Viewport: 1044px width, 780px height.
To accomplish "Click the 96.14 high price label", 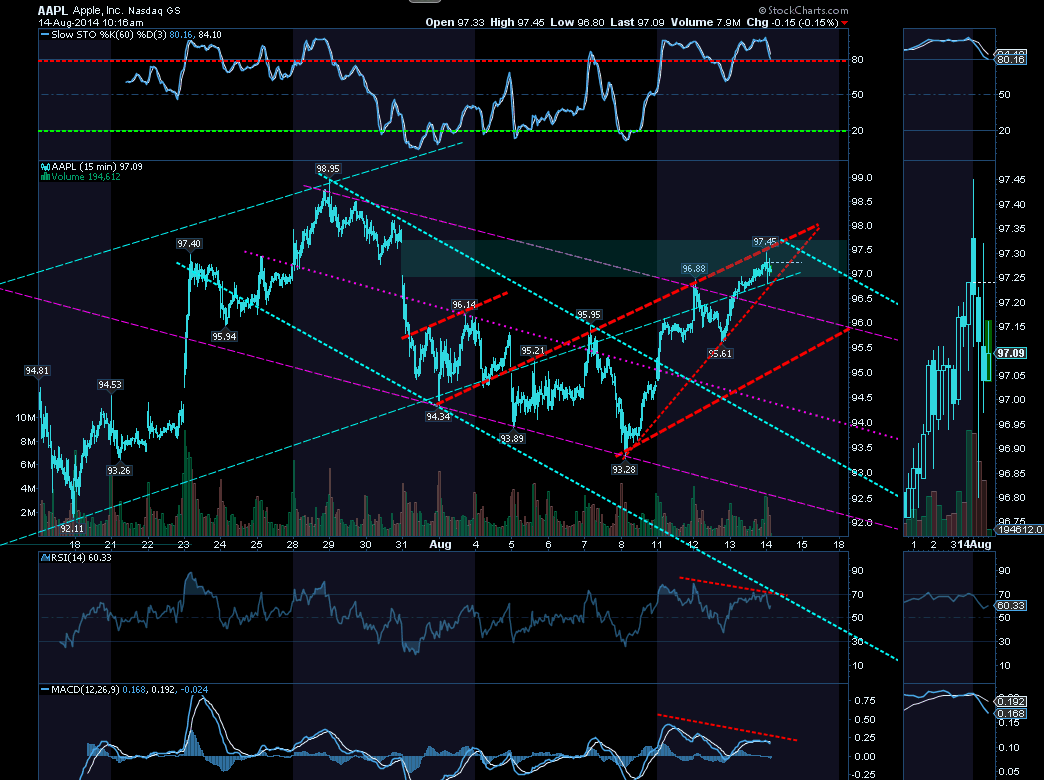I will click(x=464, y=305).
